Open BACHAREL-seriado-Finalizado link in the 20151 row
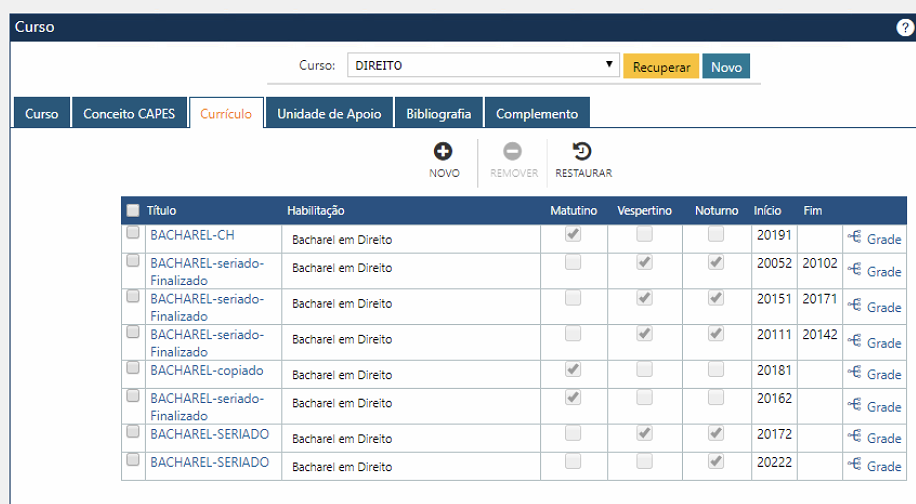Image resolution: width=916 pixels, height=504 pixels. coord(207,307)
